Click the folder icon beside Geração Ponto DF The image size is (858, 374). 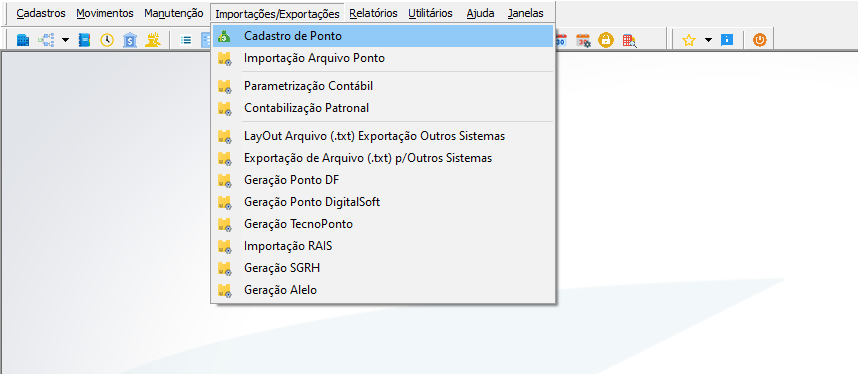(x=224, y=180)
